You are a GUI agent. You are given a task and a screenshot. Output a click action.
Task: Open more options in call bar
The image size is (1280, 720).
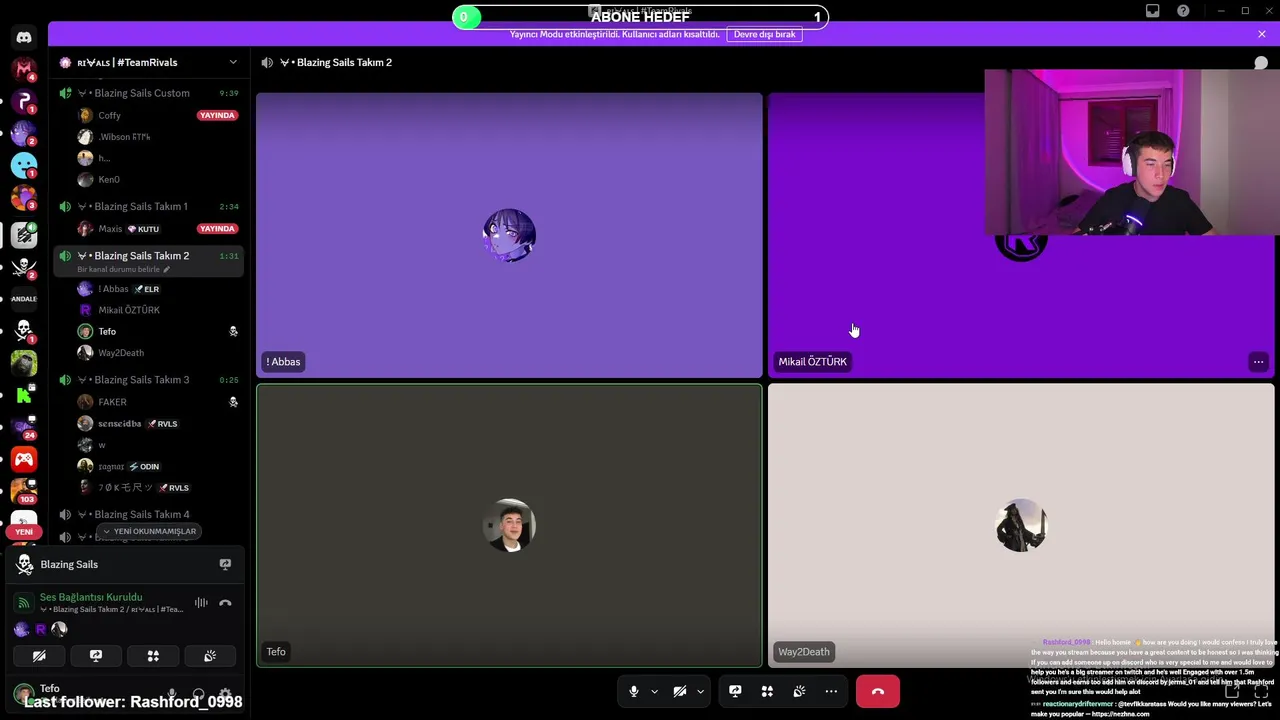pyautogui.click(x=831, y=691)
